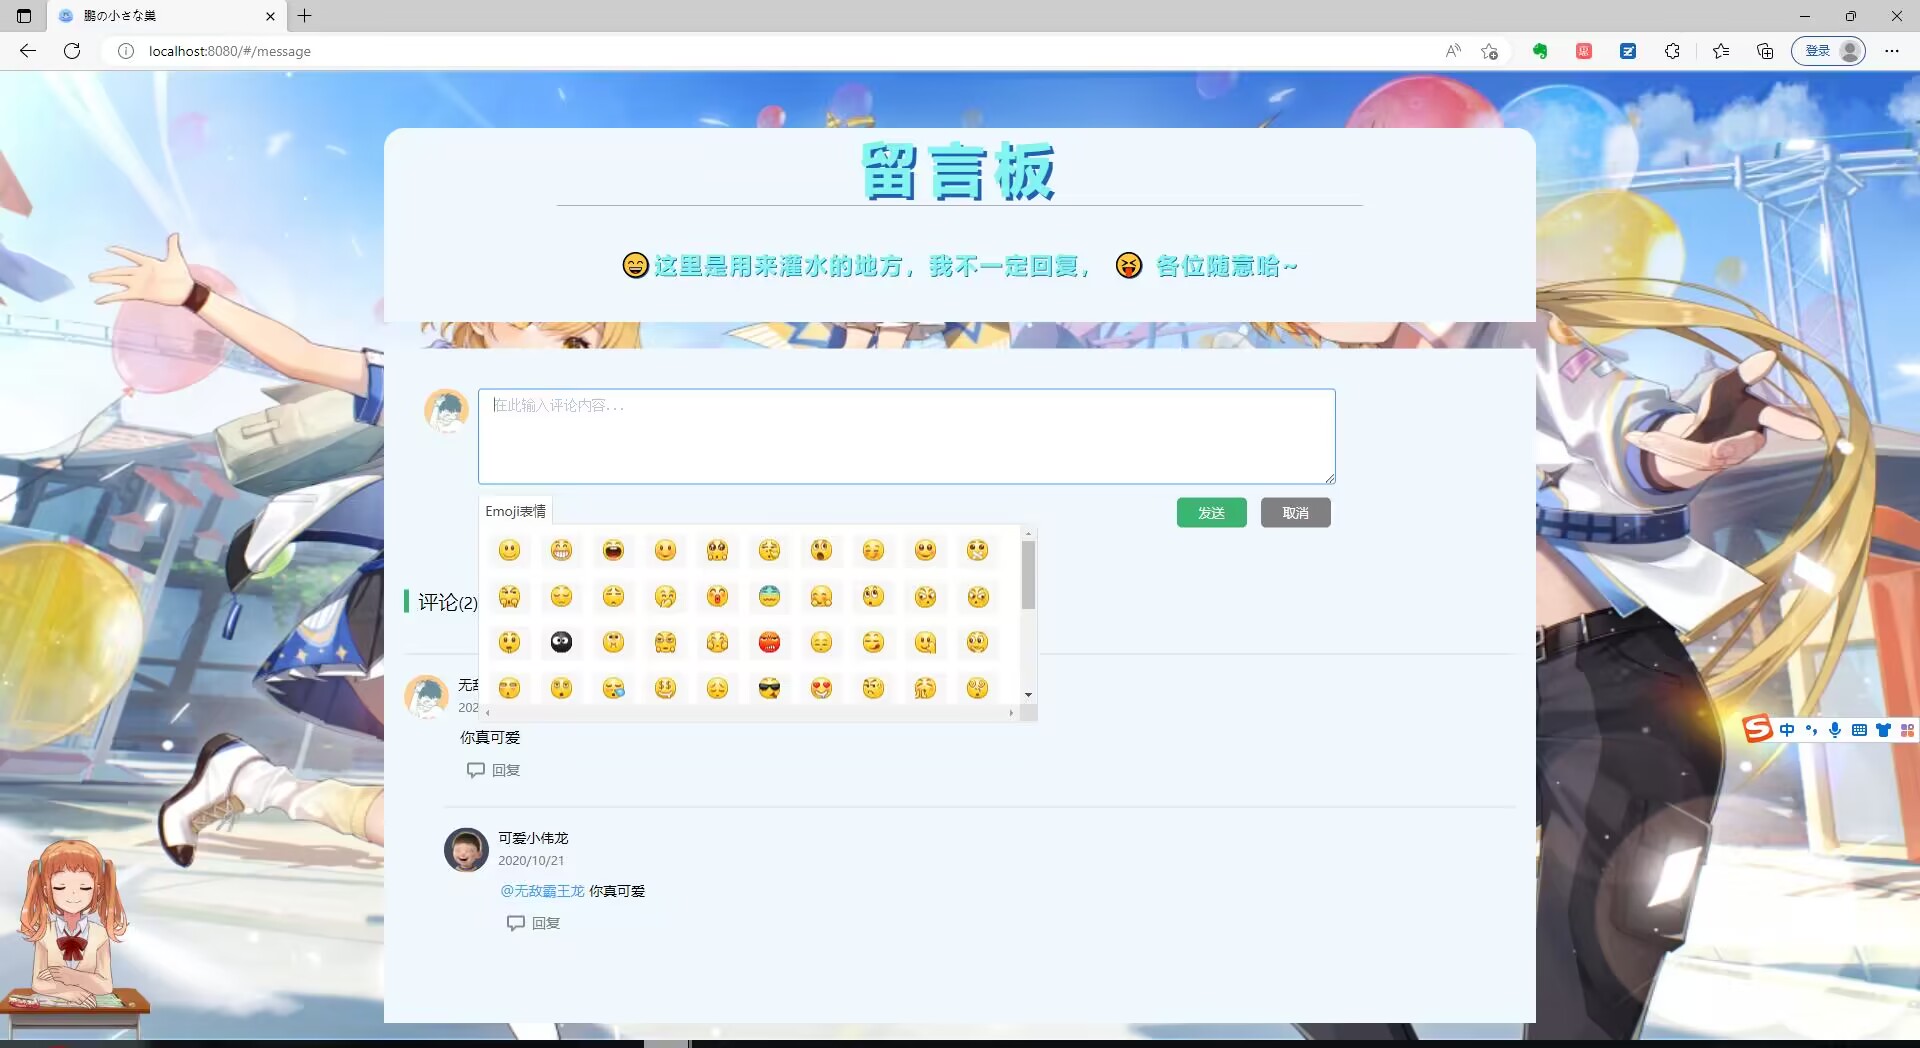
Task: Toggle Chinese/English input on Sogou bar
Action: pos(1787,730)
